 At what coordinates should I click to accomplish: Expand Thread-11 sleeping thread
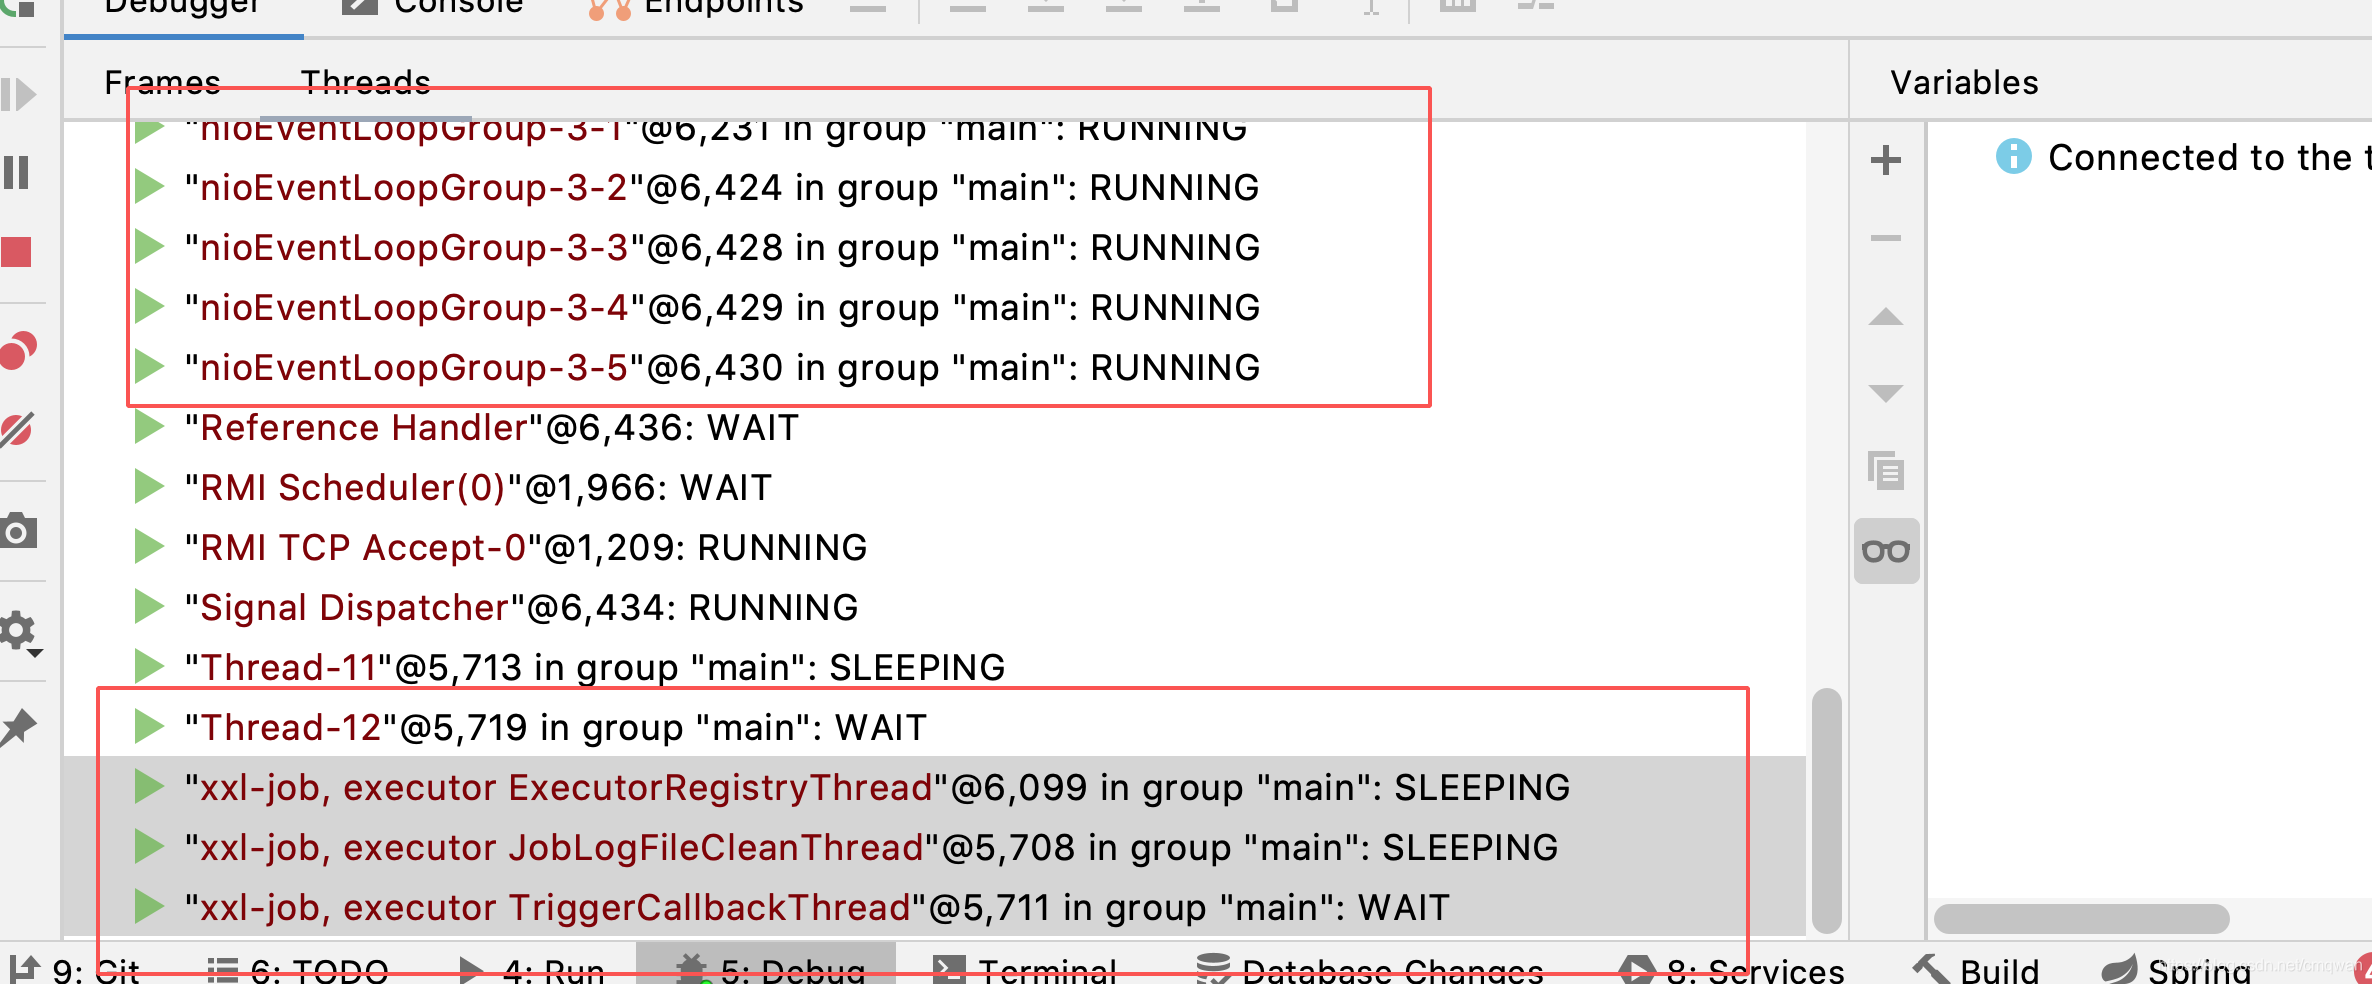[149, 666]
